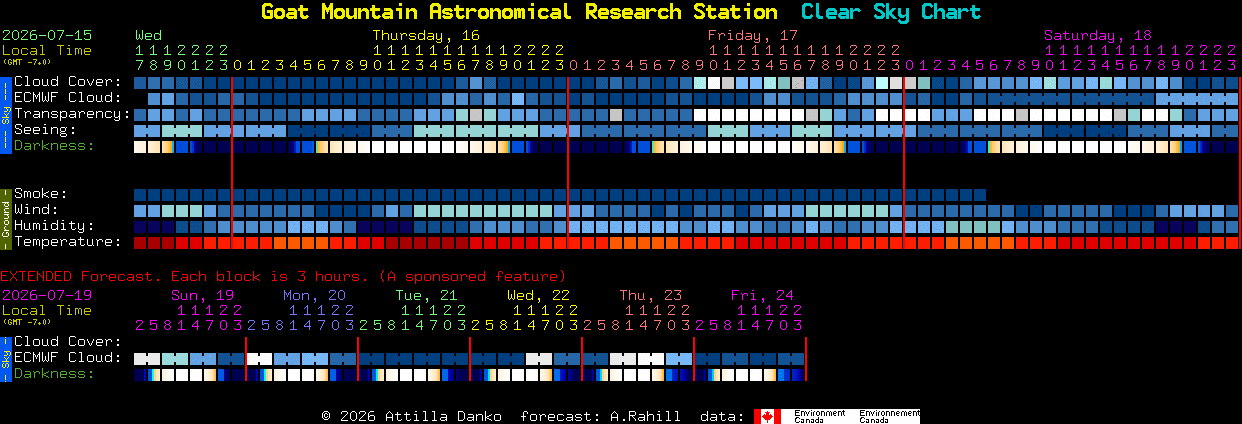The width and height of the screenshot is (1242, 424).
Task: Open the Goat Mountain Astronomical Research Station title
Action: click(519, 12)
